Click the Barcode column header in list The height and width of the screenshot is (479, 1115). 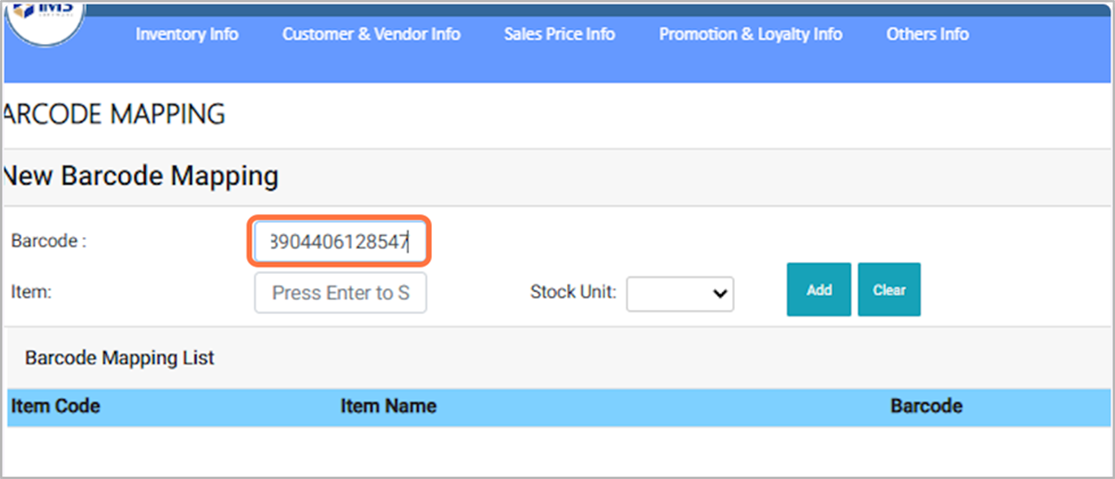click(x=926, y=406)
